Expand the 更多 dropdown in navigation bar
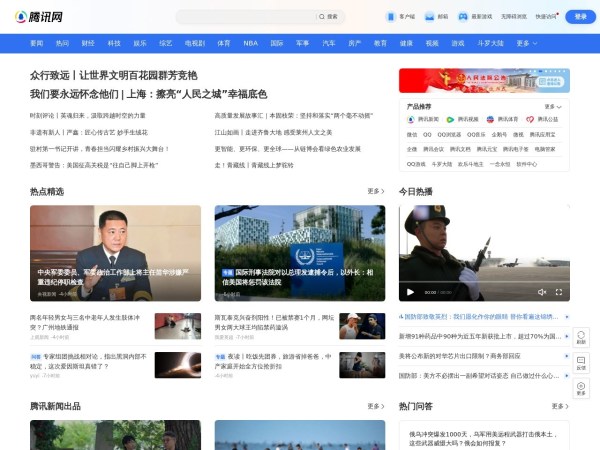Screen dimensions: 600x450 [525, 43]
